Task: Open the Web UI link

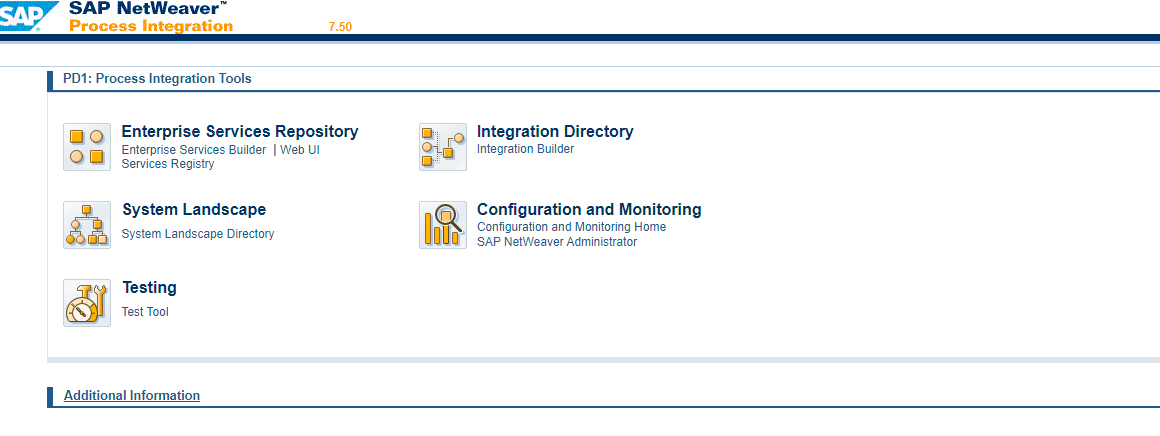Action: (x=300, y=150)
